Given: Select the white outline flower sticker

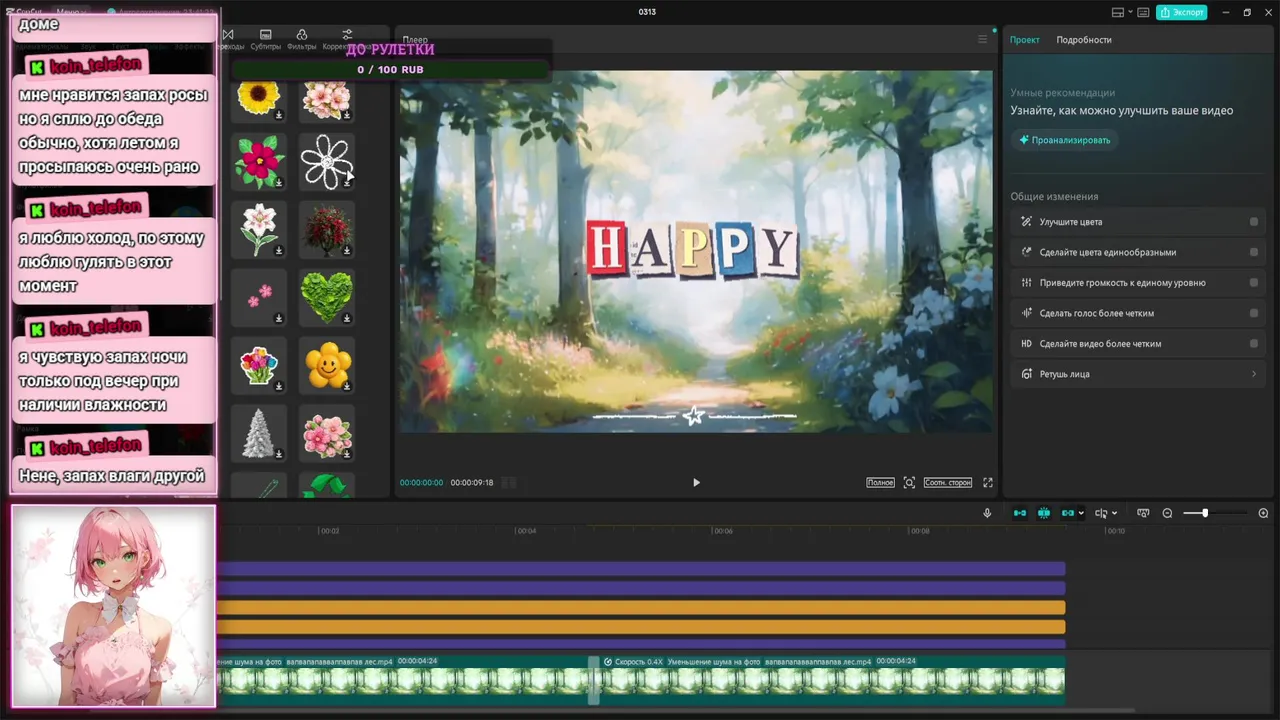Looking at the screenshot, I should 327,160.
